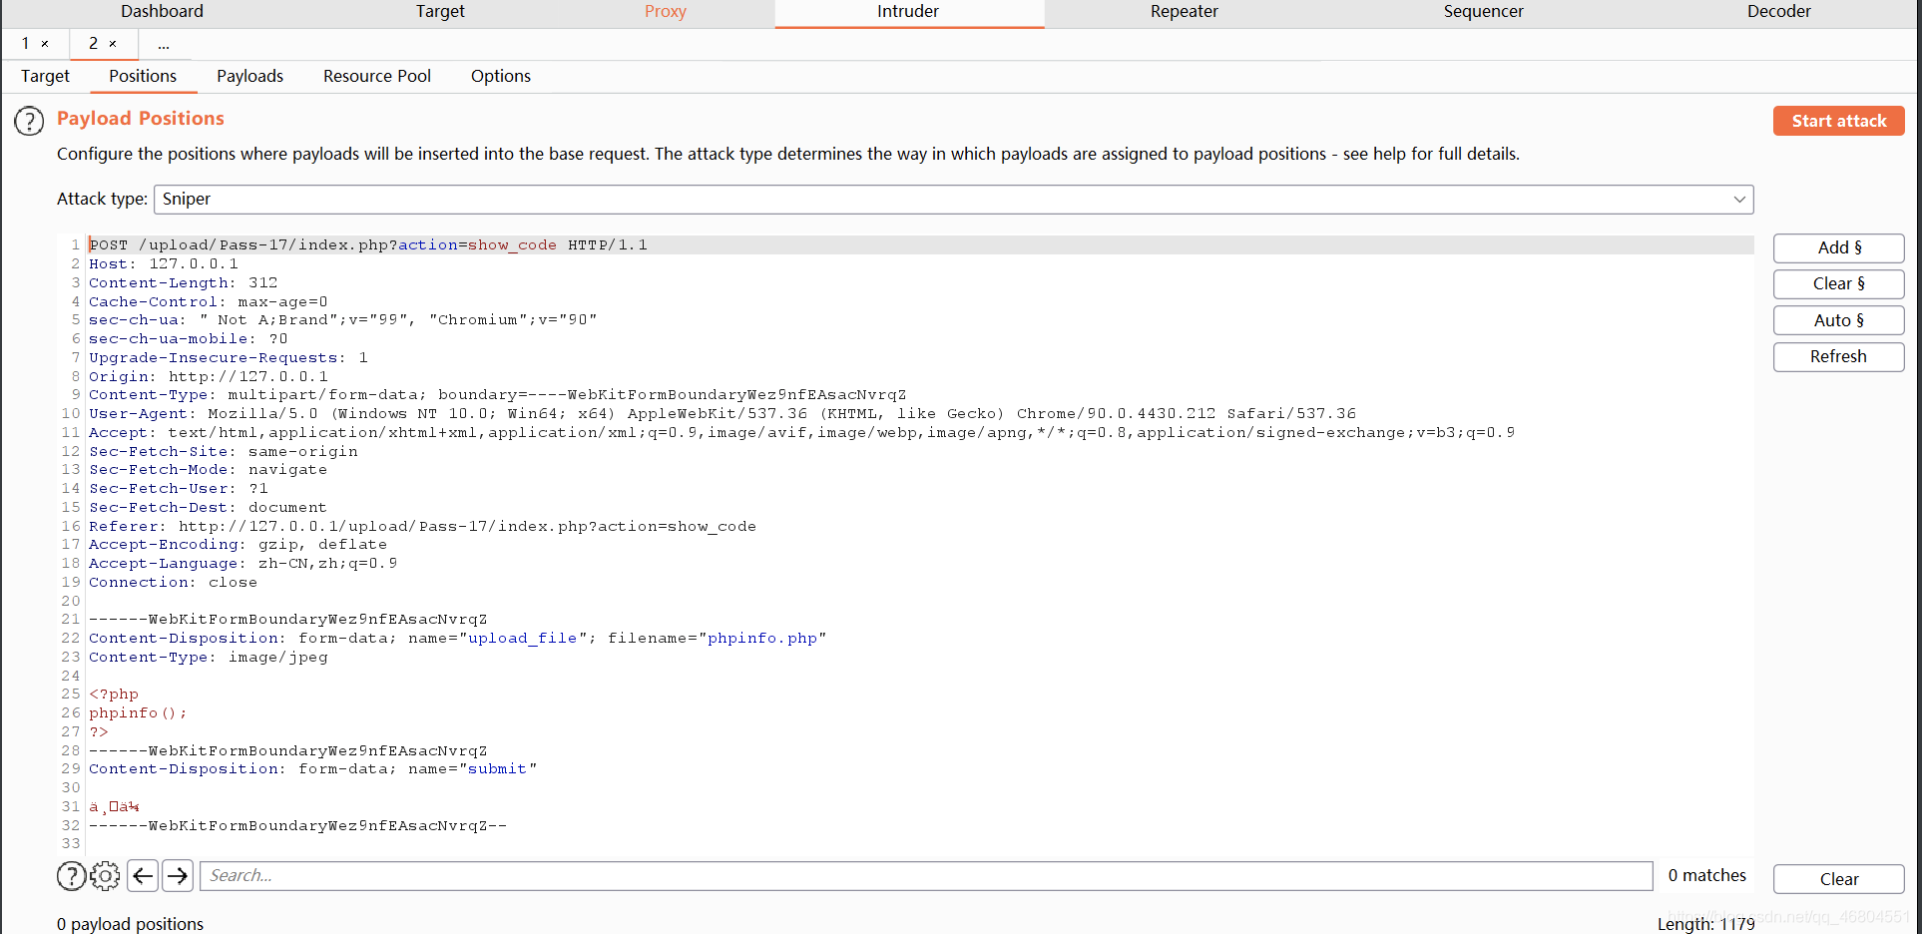This screenshot has height=934, width=1922.
Task: Open the Proxy tab
Action: (x=665, y=11)
